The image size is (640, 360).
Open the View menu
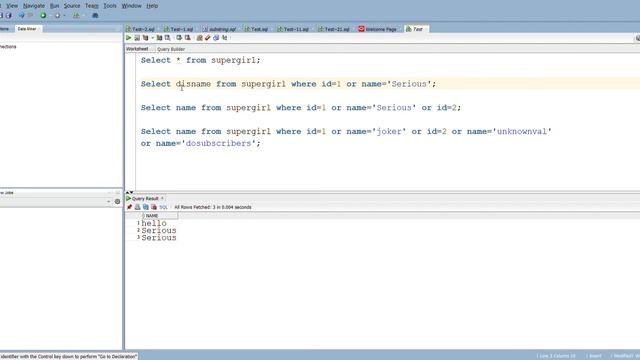pyautogui.click(x=12, y=6)
